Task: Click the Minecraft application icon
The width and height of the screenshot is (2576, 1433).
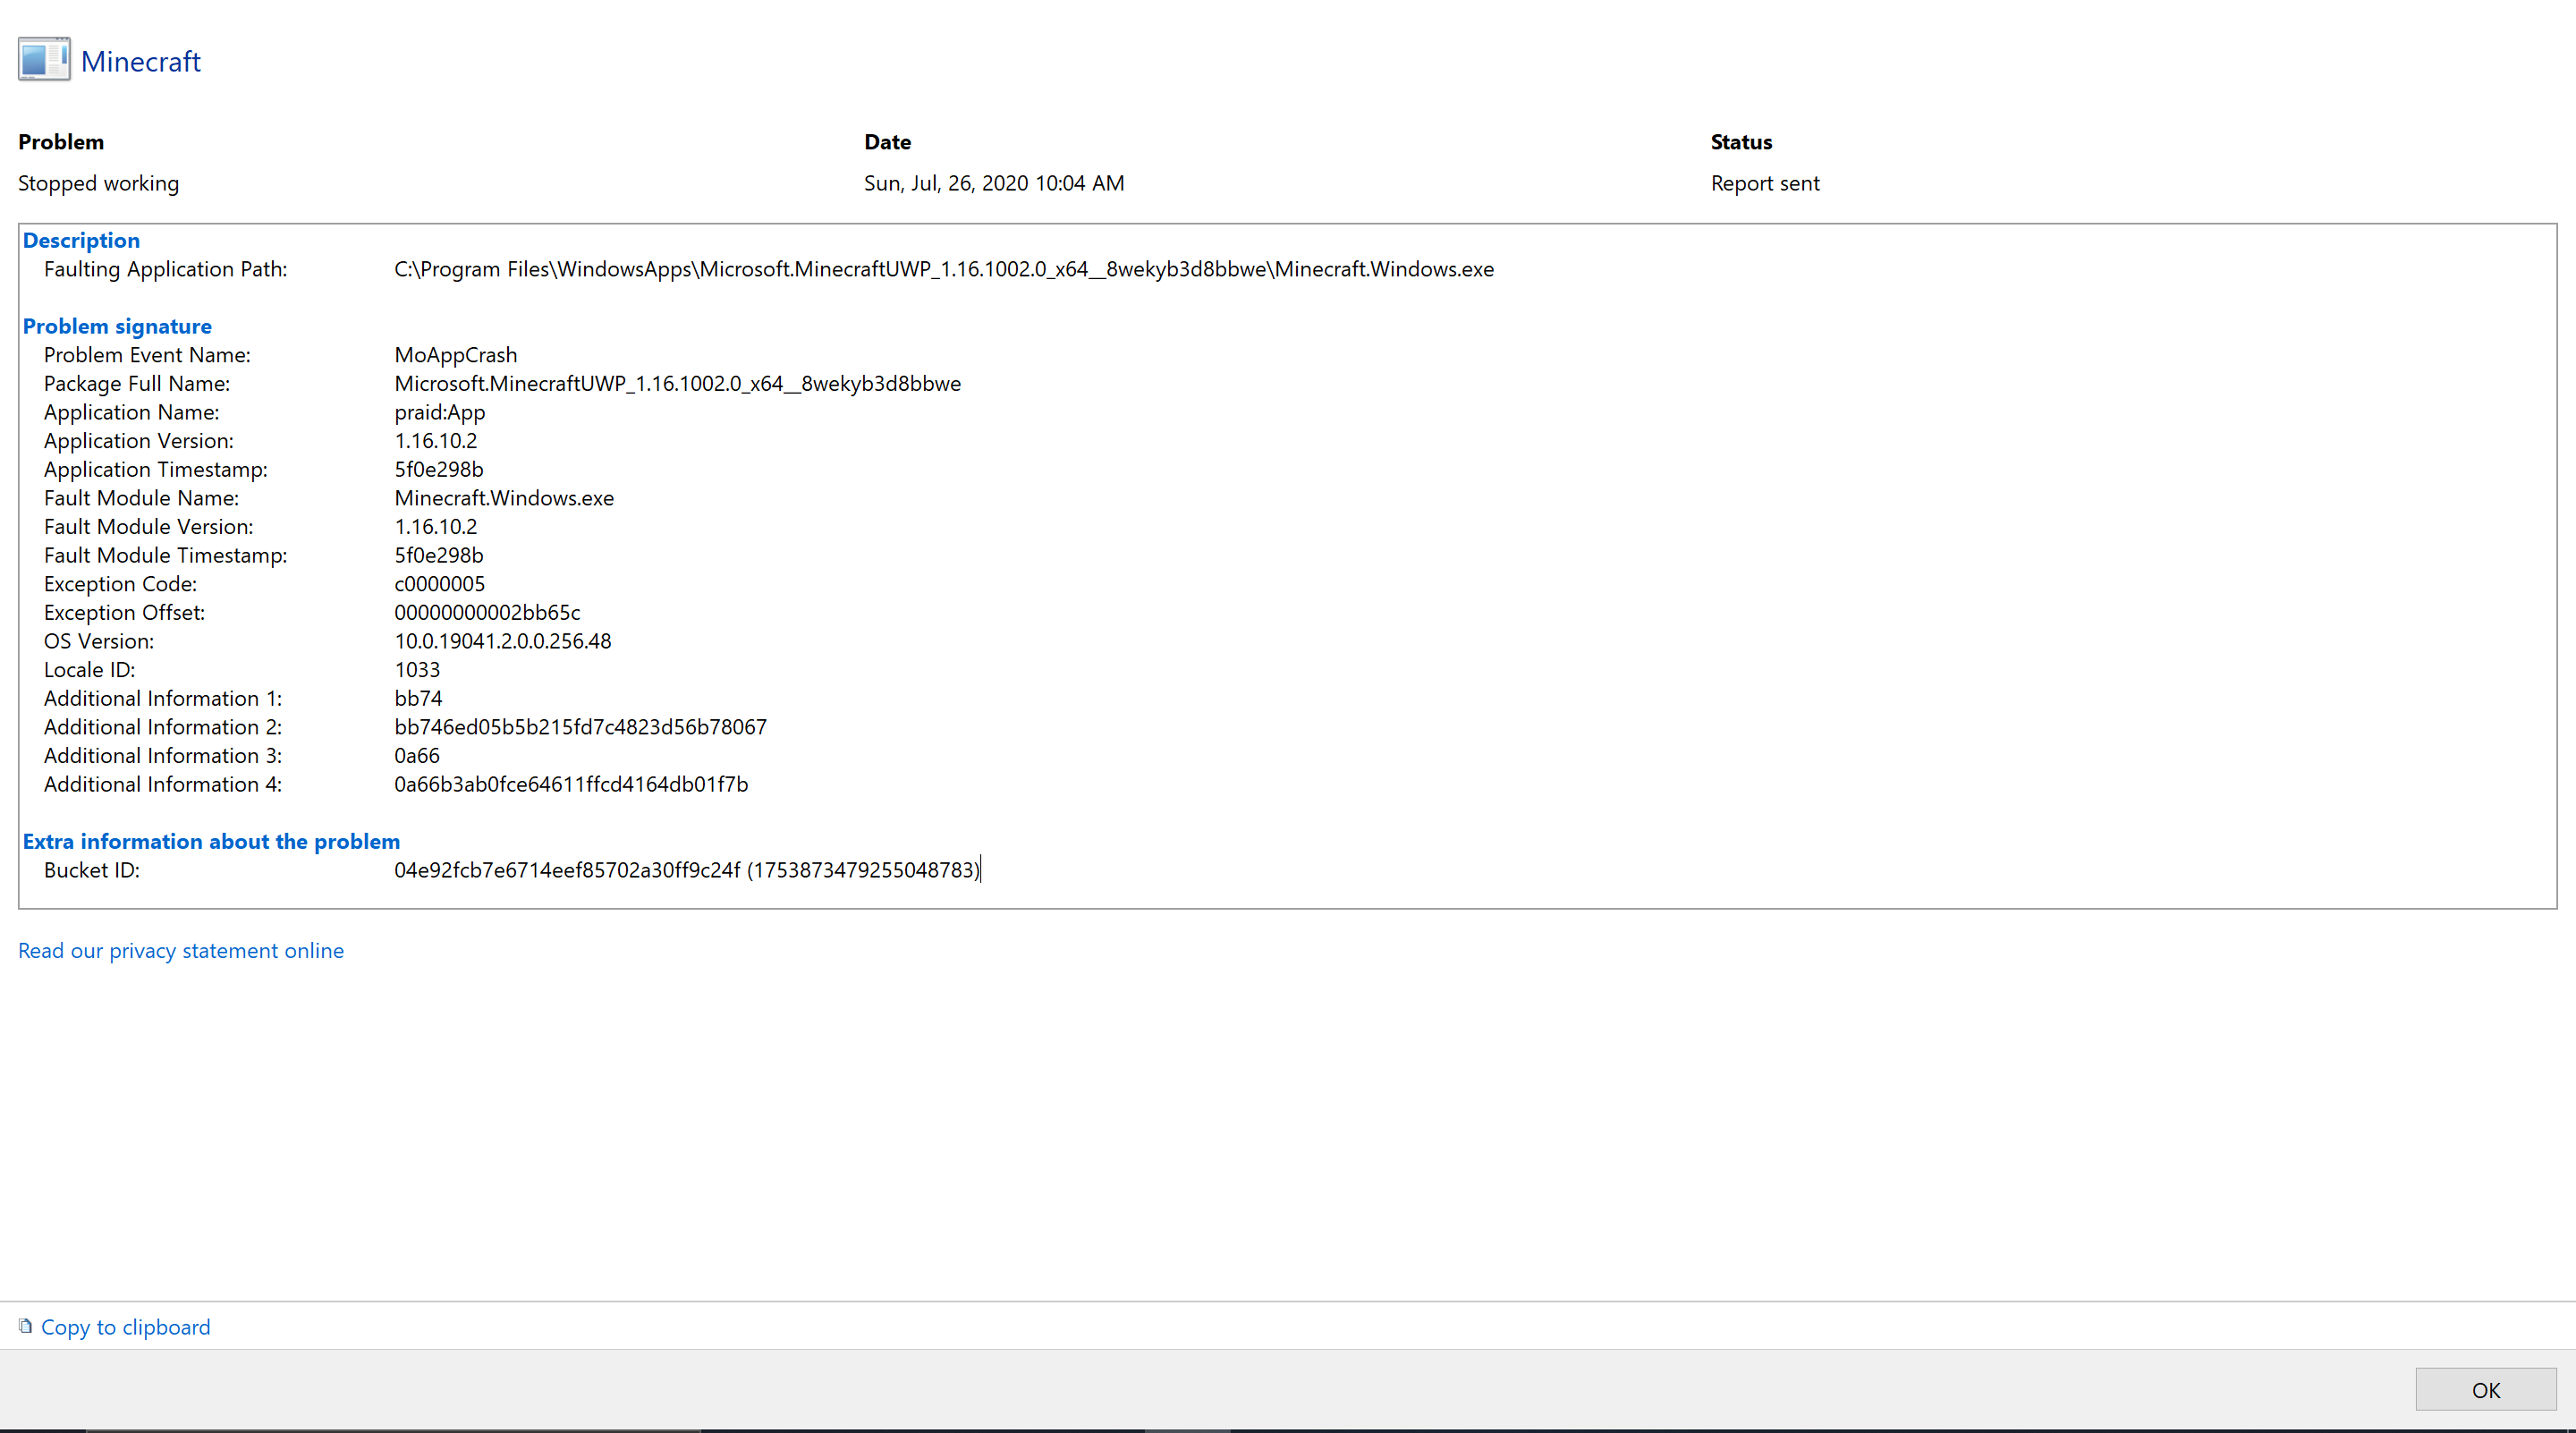Action: click(x=44, y=60)
